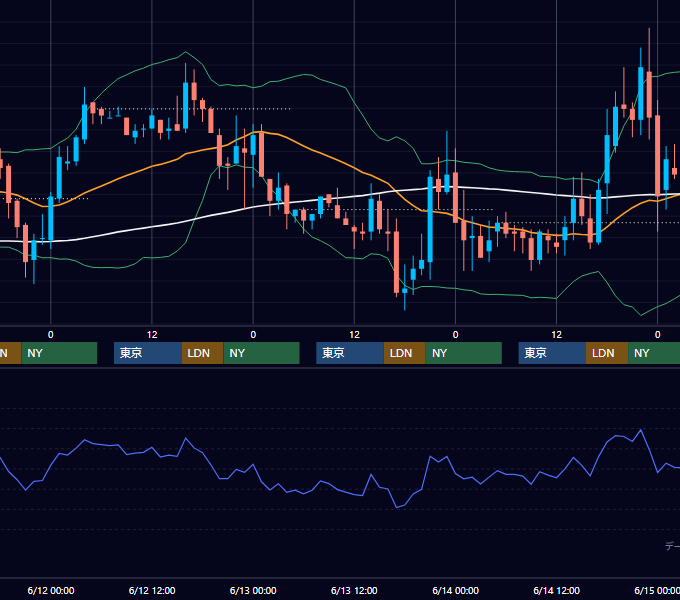
Task: Select the 東京 session block on 6/14
Action: tap(552, 353)
